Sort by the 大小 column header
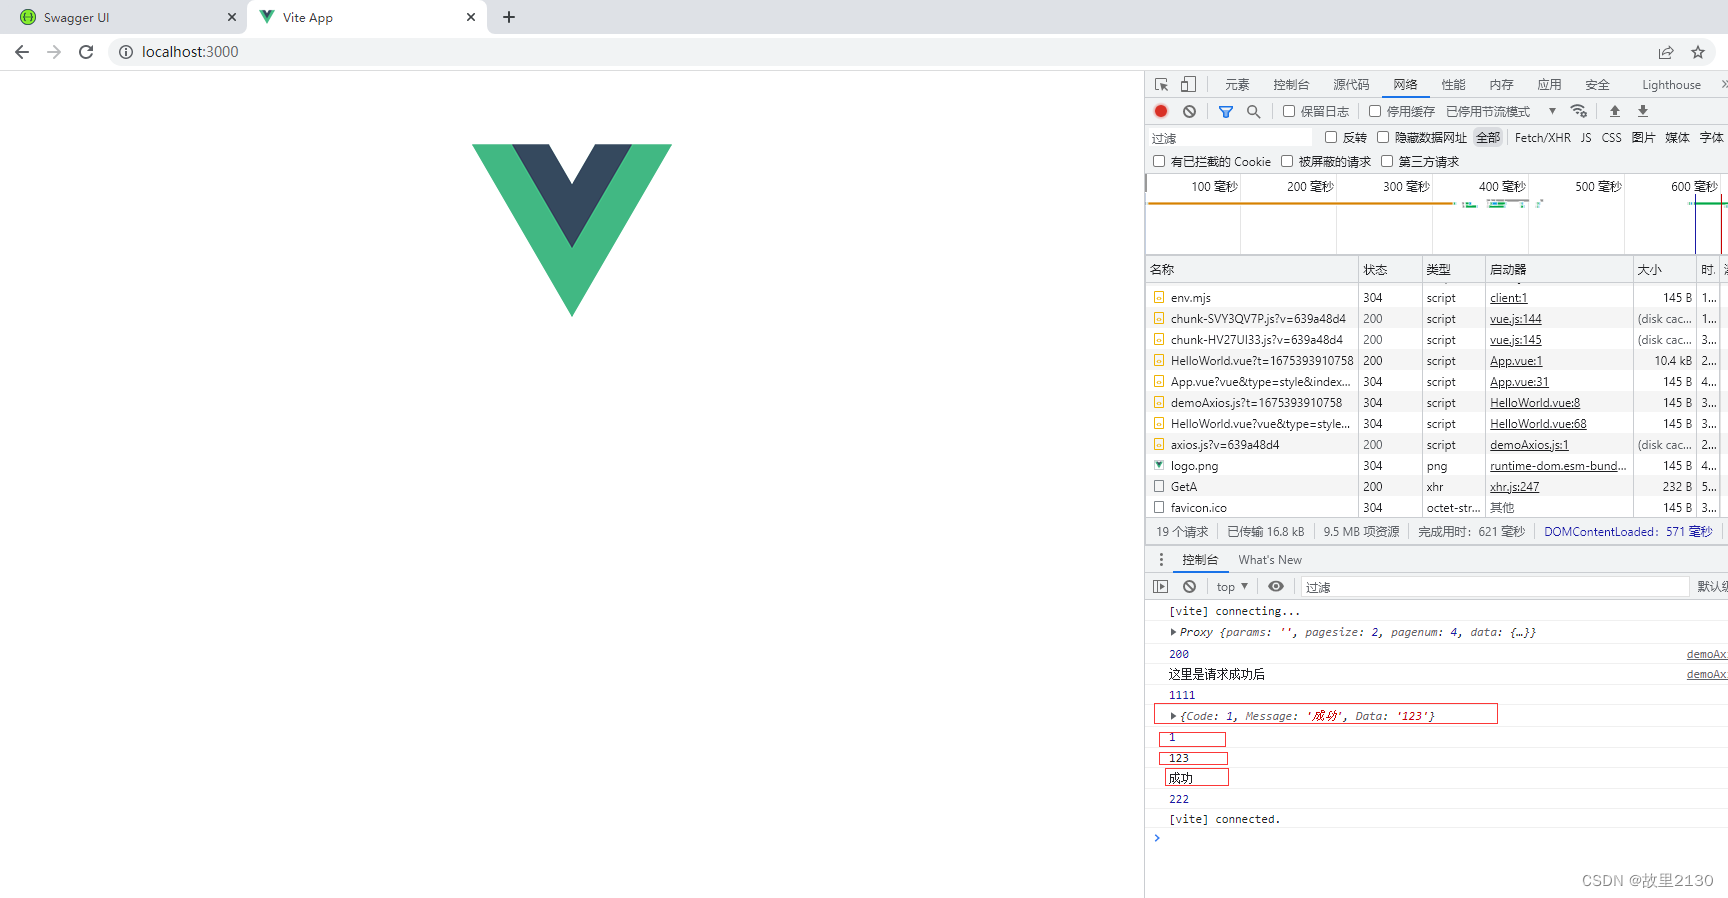 (1664, 270)
